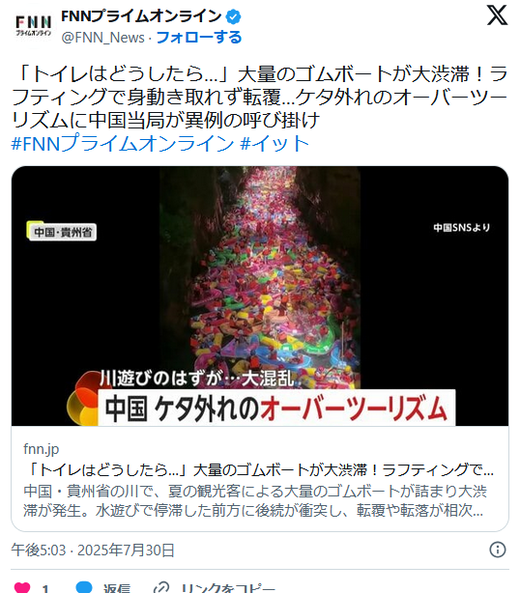
Task: Click the リンクをコピー label
Action: (228, 588)
